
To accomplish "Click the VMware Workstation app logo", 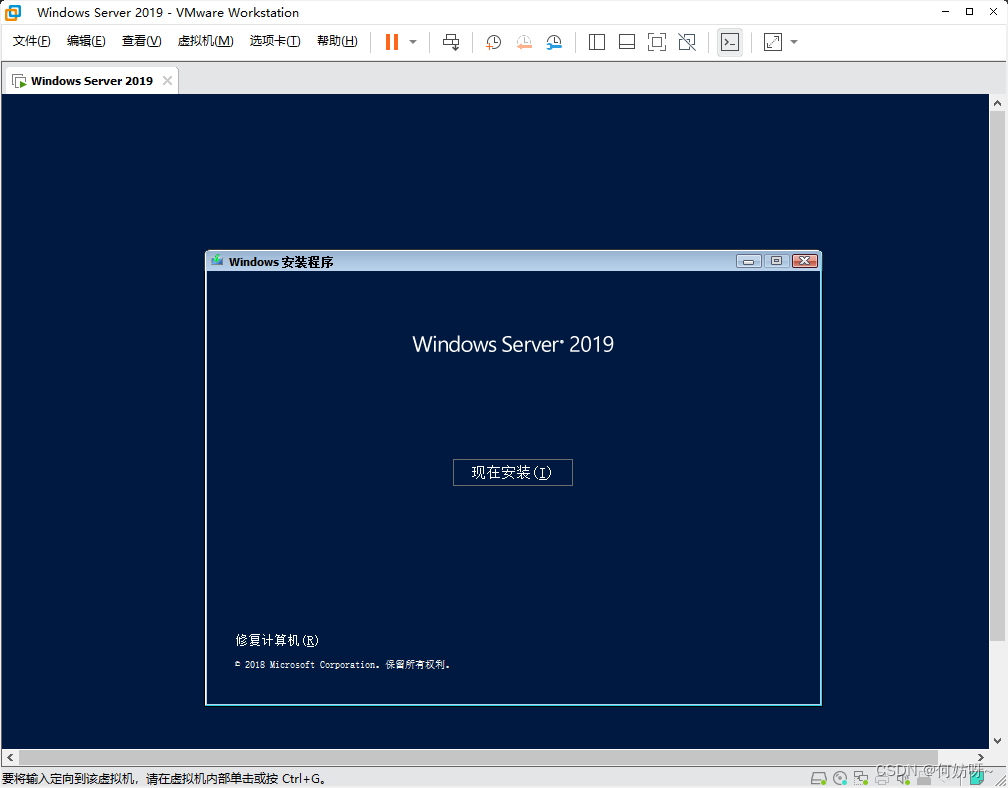I will click(14, 12).
